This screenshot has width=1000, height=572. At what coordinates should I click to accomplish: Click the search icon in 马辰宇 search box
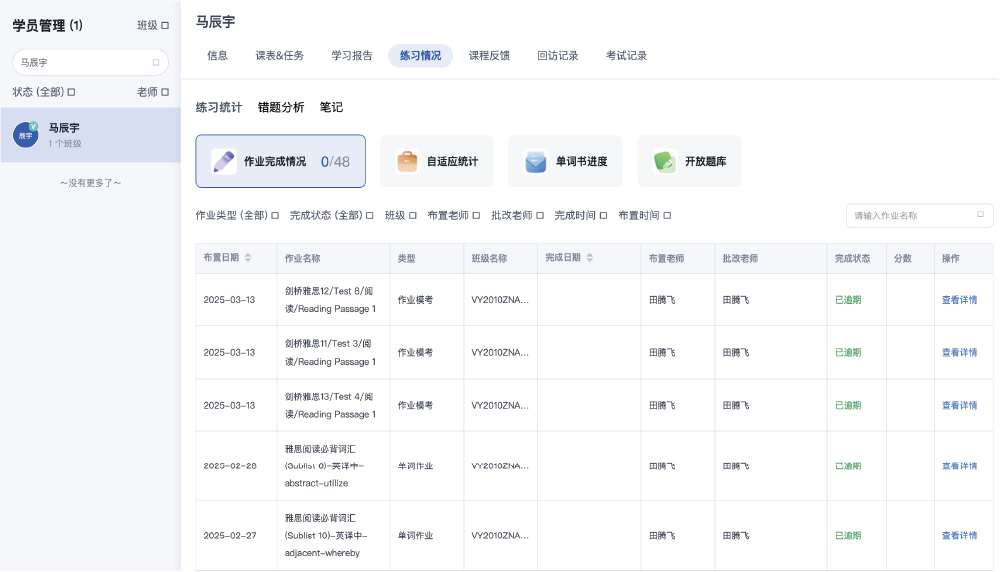pyautogui.click(x=155, y=62)
